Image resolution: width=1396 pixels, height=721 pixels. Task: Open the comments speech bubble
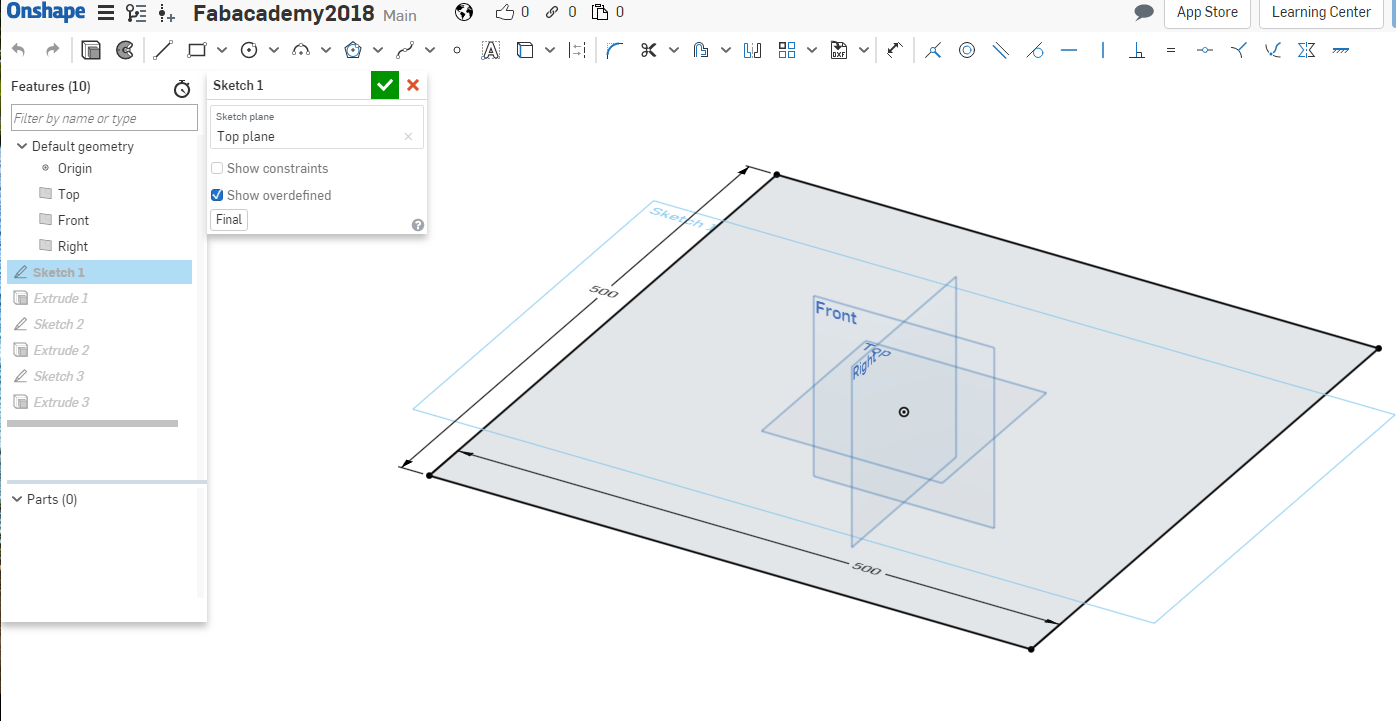(x=1144, y=13)
